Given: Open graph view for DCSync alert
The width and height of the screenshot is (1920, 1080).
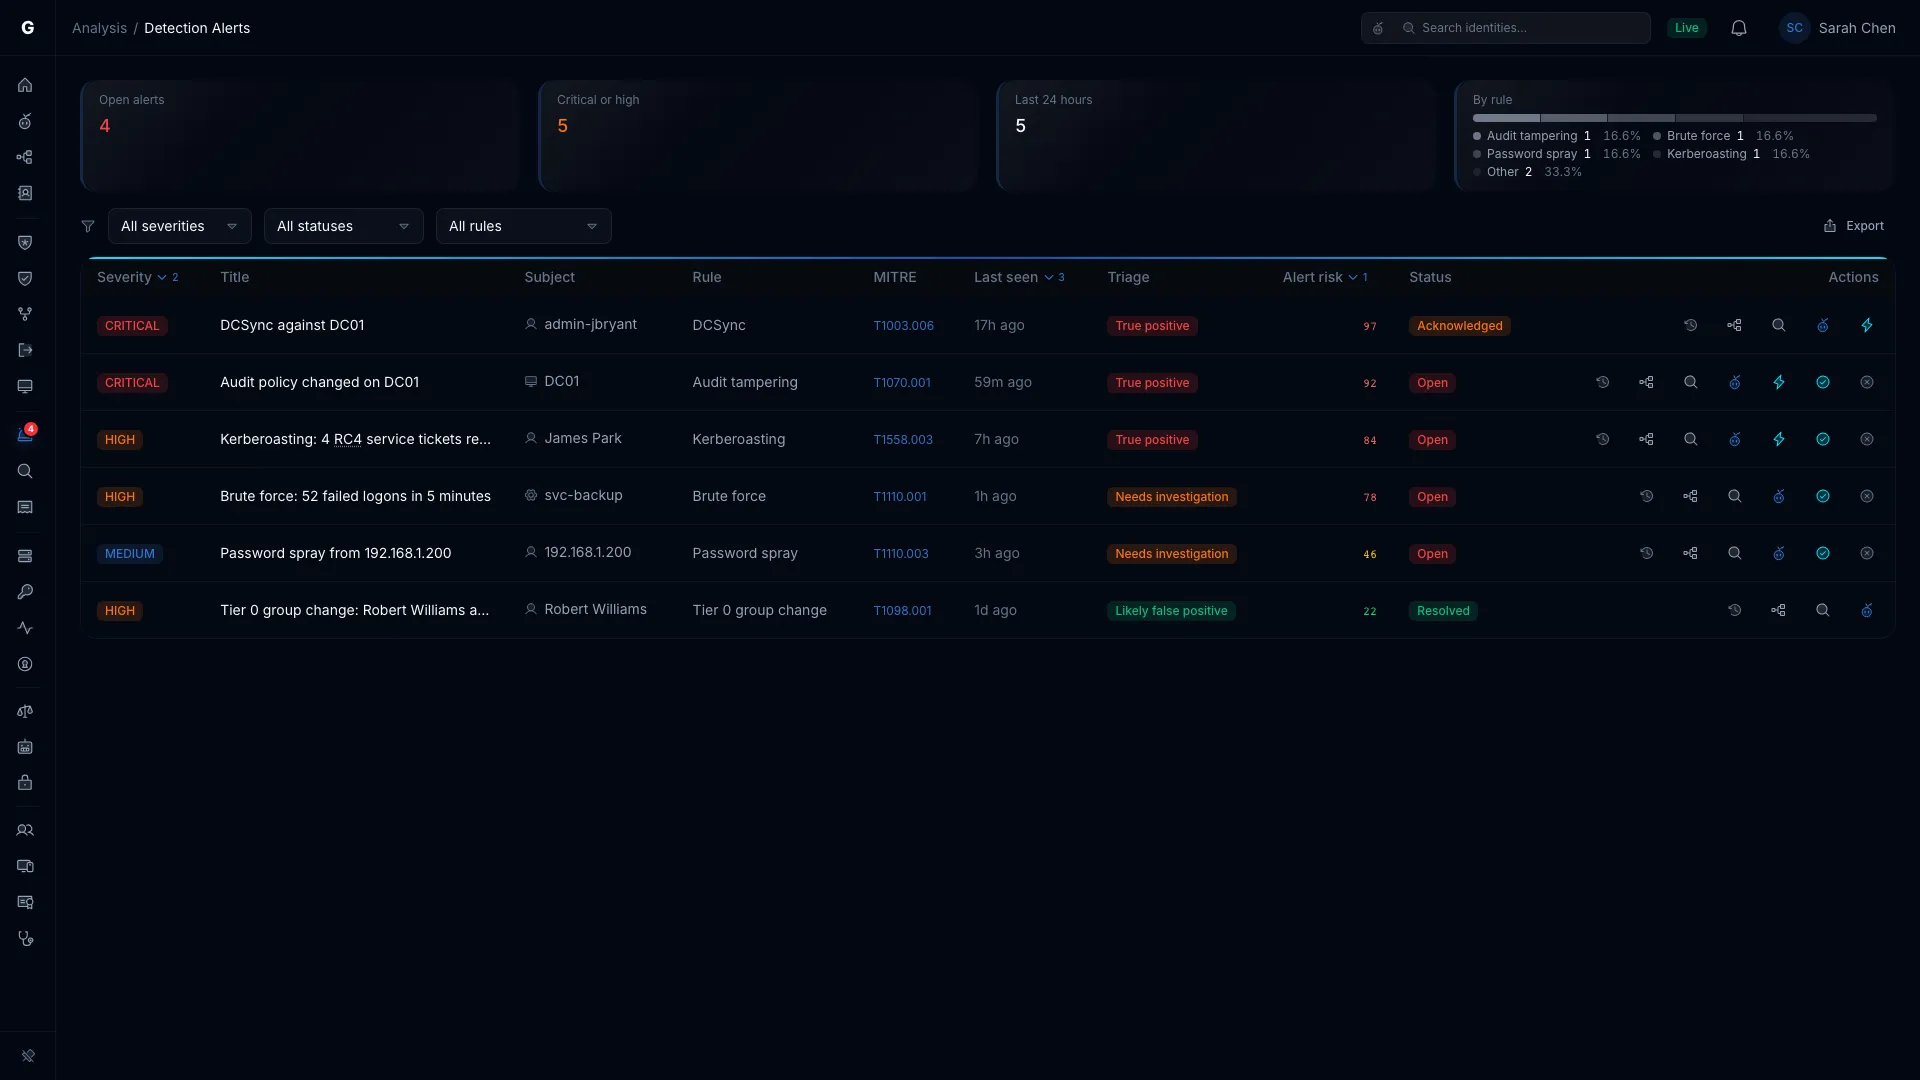Looking at the screenshot, I should pos(1734,325).
